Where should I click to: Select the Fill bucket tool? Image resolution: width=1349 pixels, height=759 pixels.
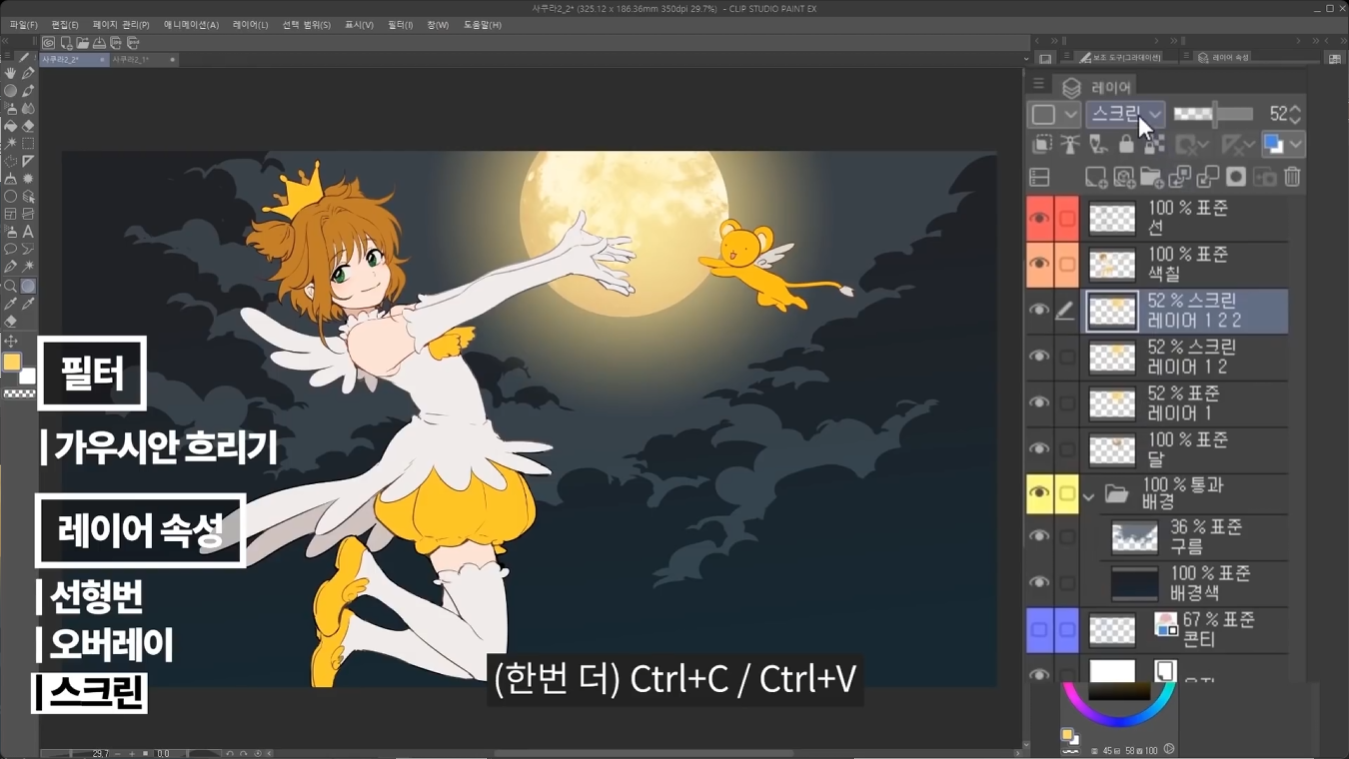point(10,126)
